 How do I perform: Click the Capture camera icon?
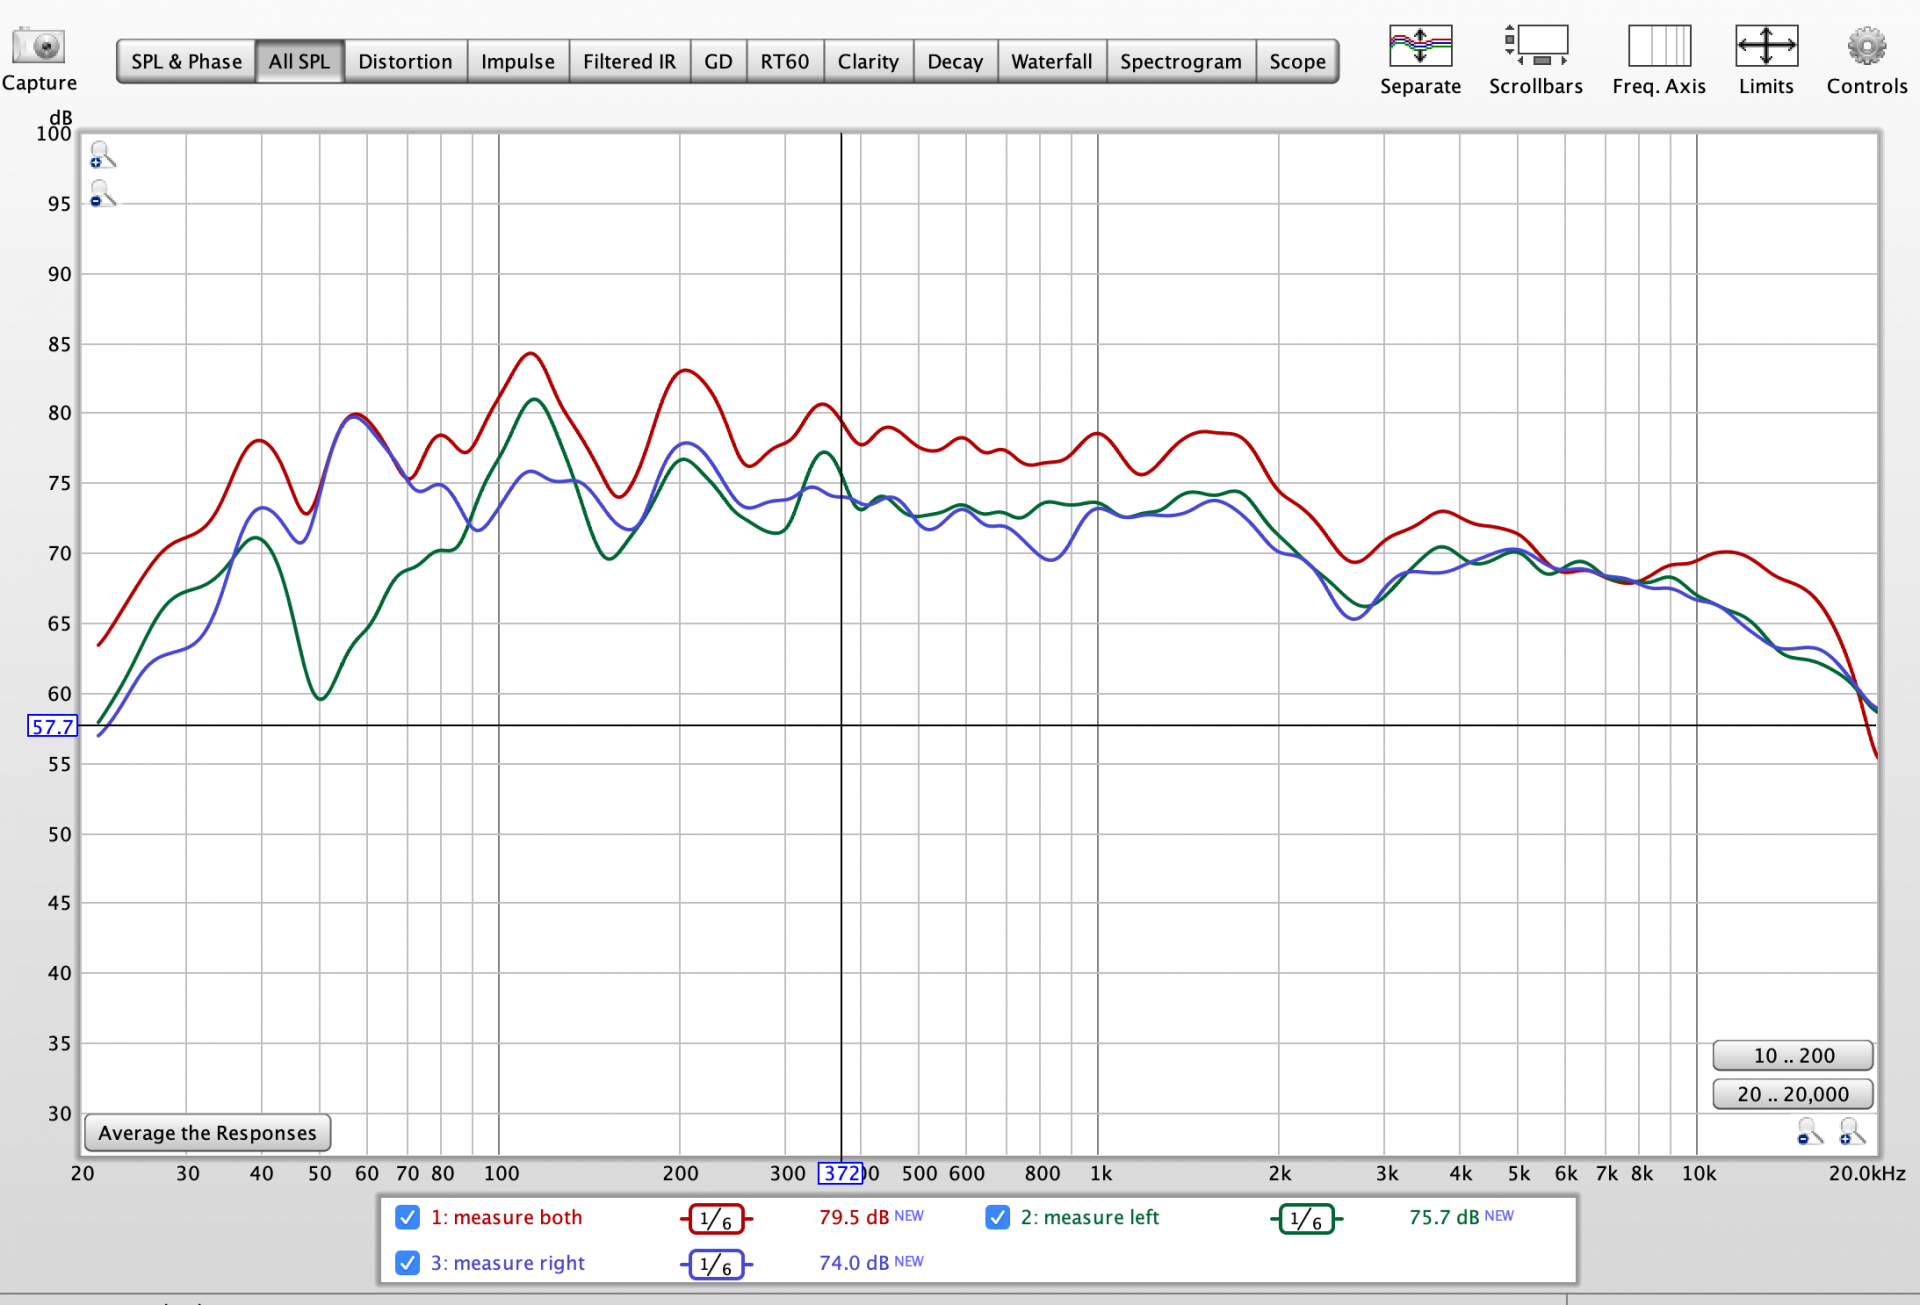point(38,47)
